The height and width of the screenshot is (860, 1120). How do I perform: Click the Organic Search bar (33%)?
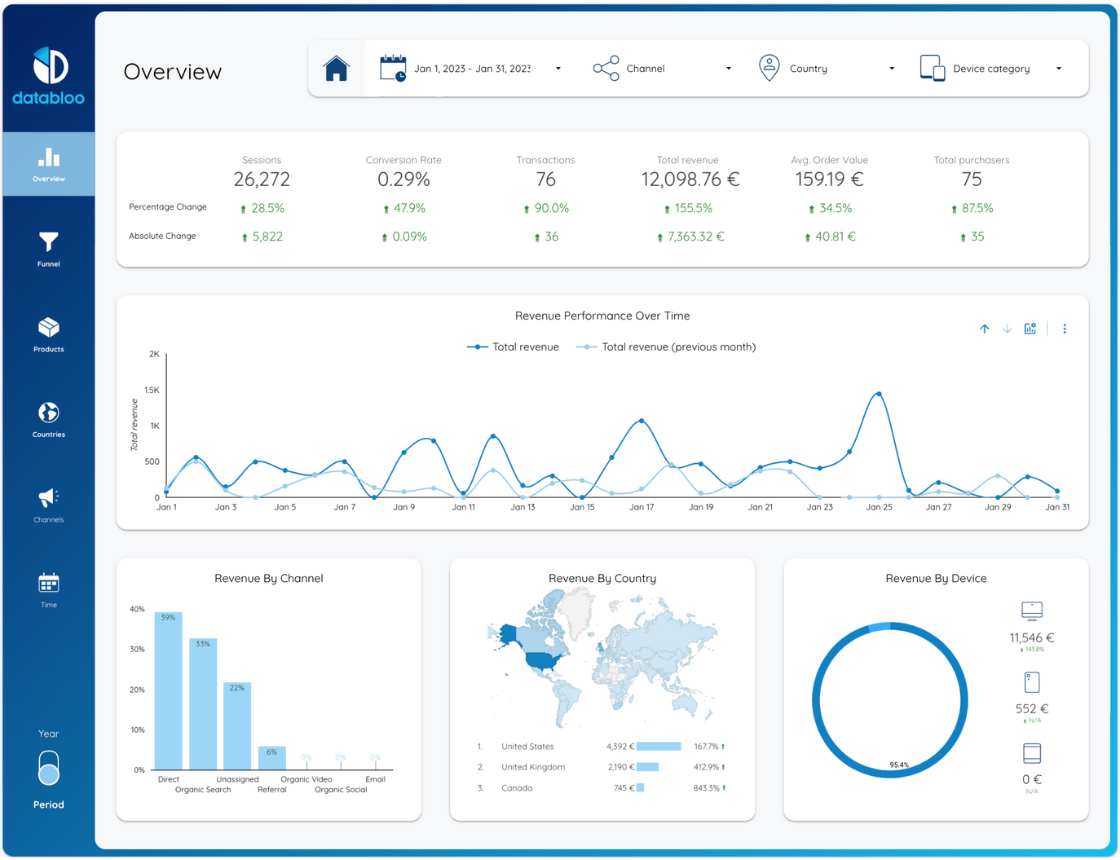(203, 704)
